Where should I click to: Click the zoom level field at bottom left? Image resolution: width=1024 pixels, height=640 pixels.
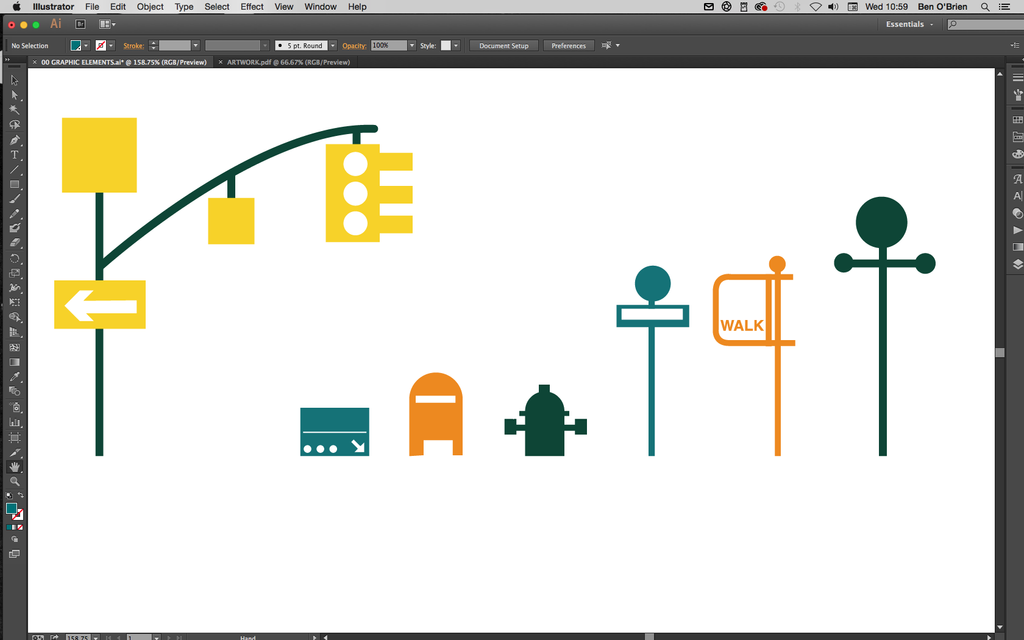(x=80, y=637)
